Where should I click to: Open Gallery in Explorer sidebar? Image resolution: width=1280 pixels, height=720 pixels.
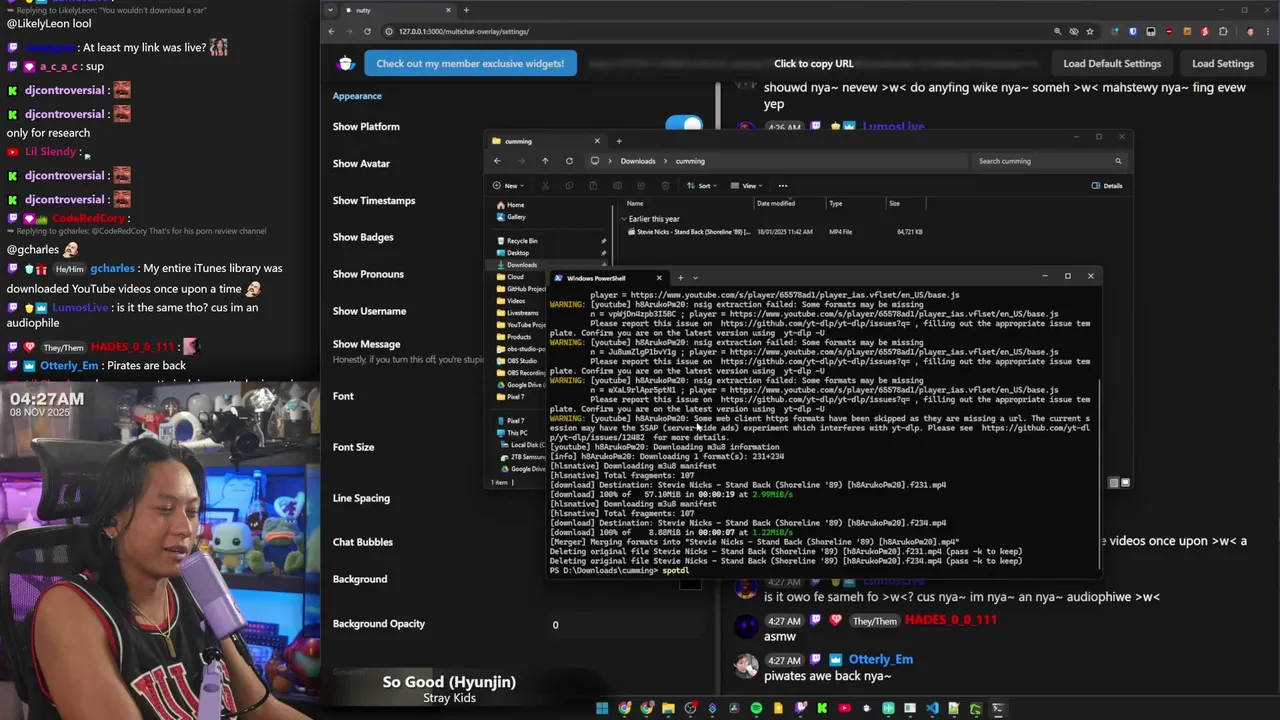[510, 217]
